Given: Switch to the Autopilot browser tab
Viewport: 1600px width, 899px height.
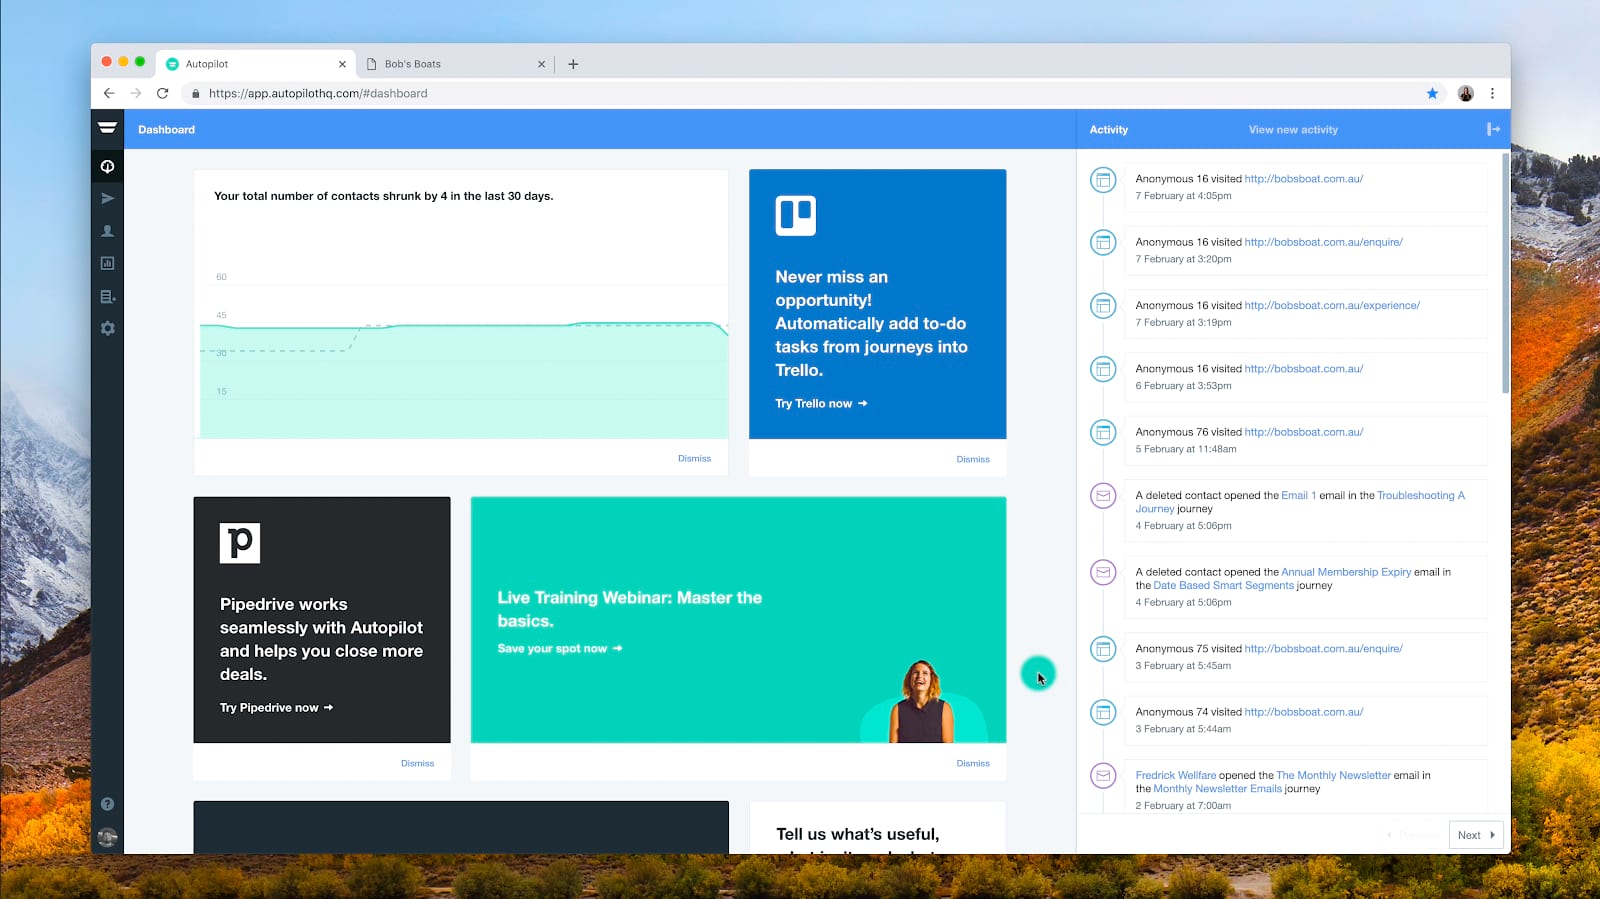Looking at the screenshot, I should 255,64.
